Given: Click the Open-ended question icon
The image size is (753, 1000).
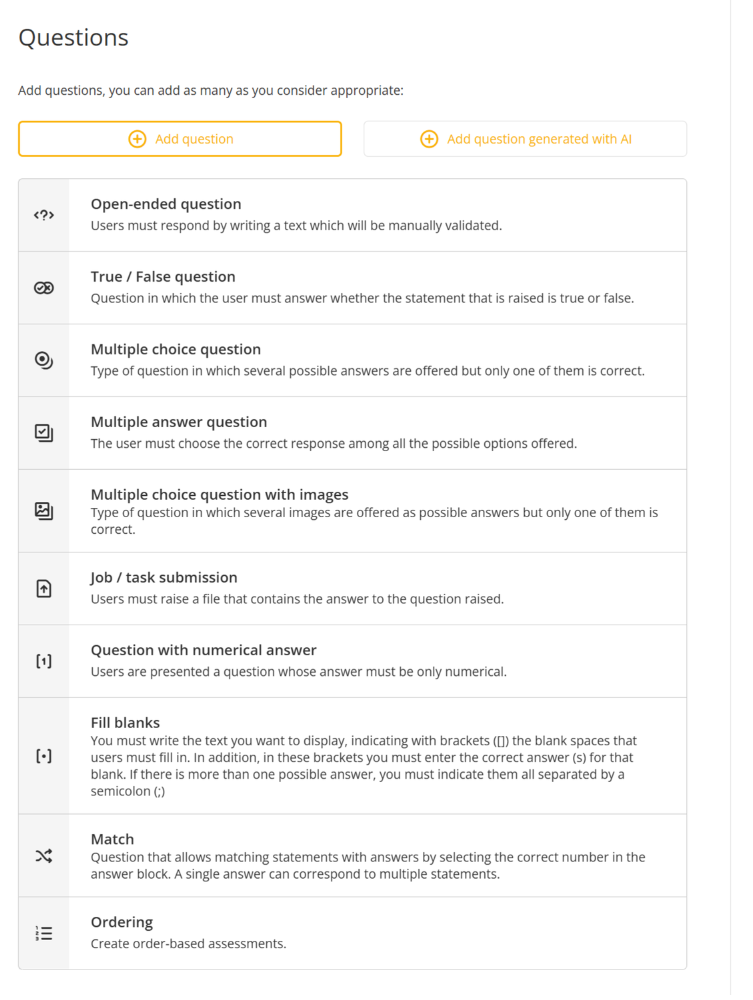Looking at the screenshot, I should pos(43,215).
